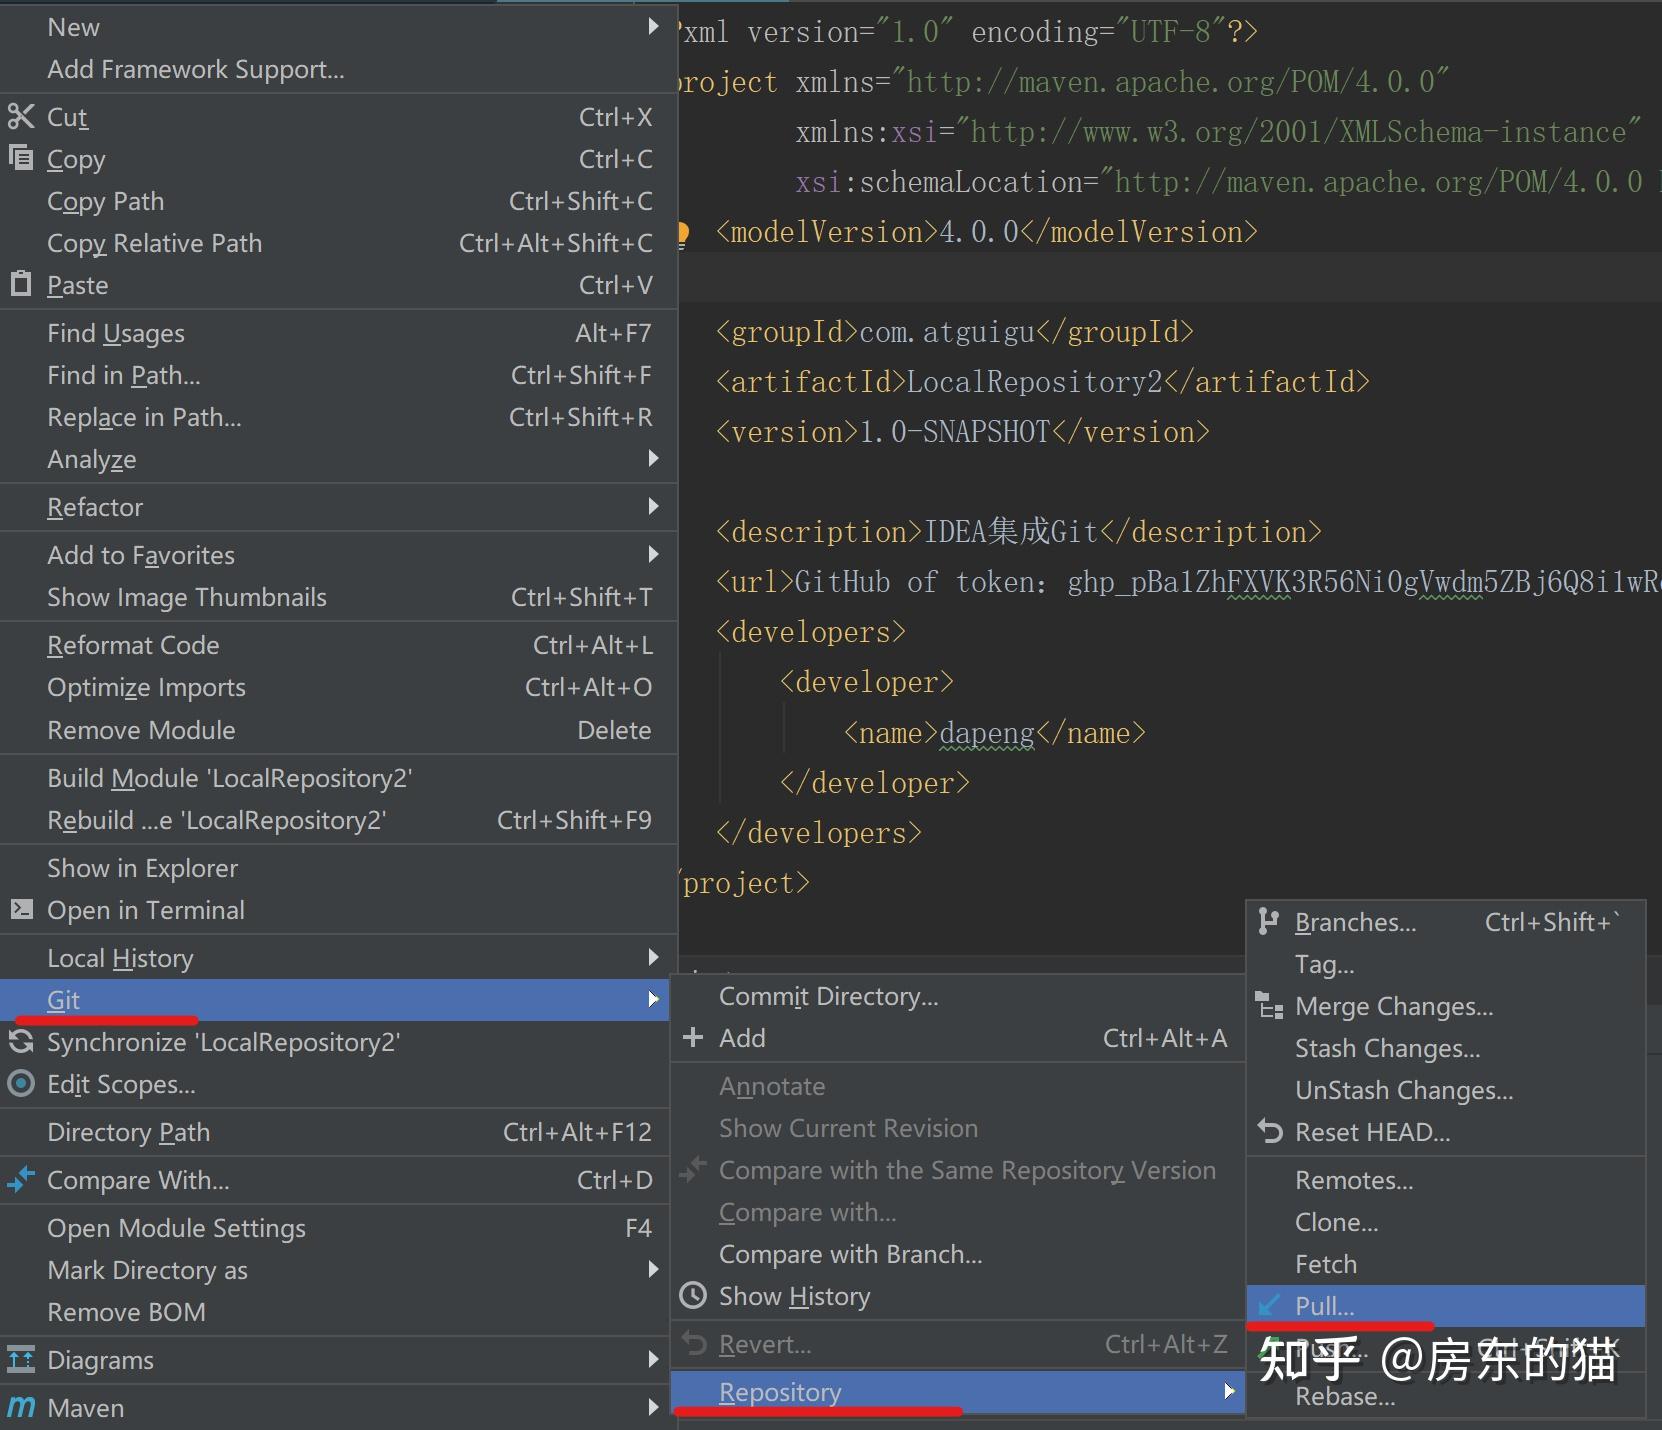This screenshot has height=1430, width=1662.
Task: Click the Maven 'm' icon
Action: (22, 1407)
